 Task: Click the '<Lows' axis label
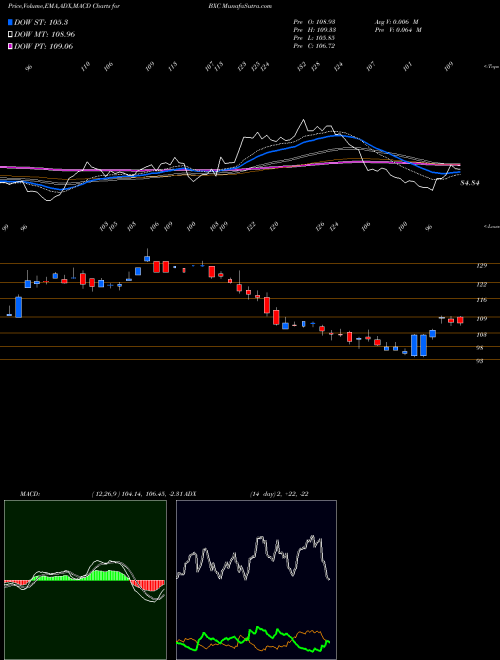(492, 226)
